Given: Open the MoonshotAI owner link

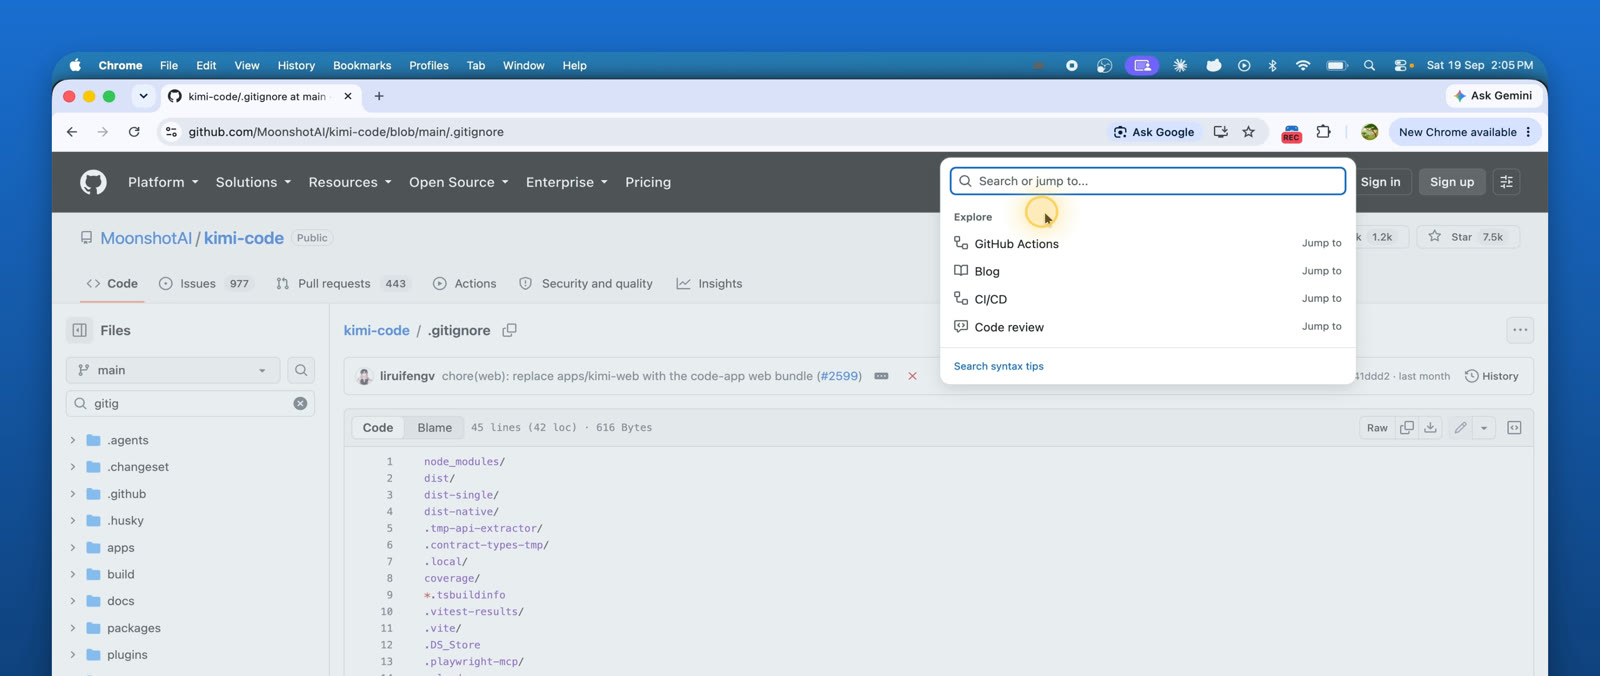Looking at the screenshot, I should [146, 238].
